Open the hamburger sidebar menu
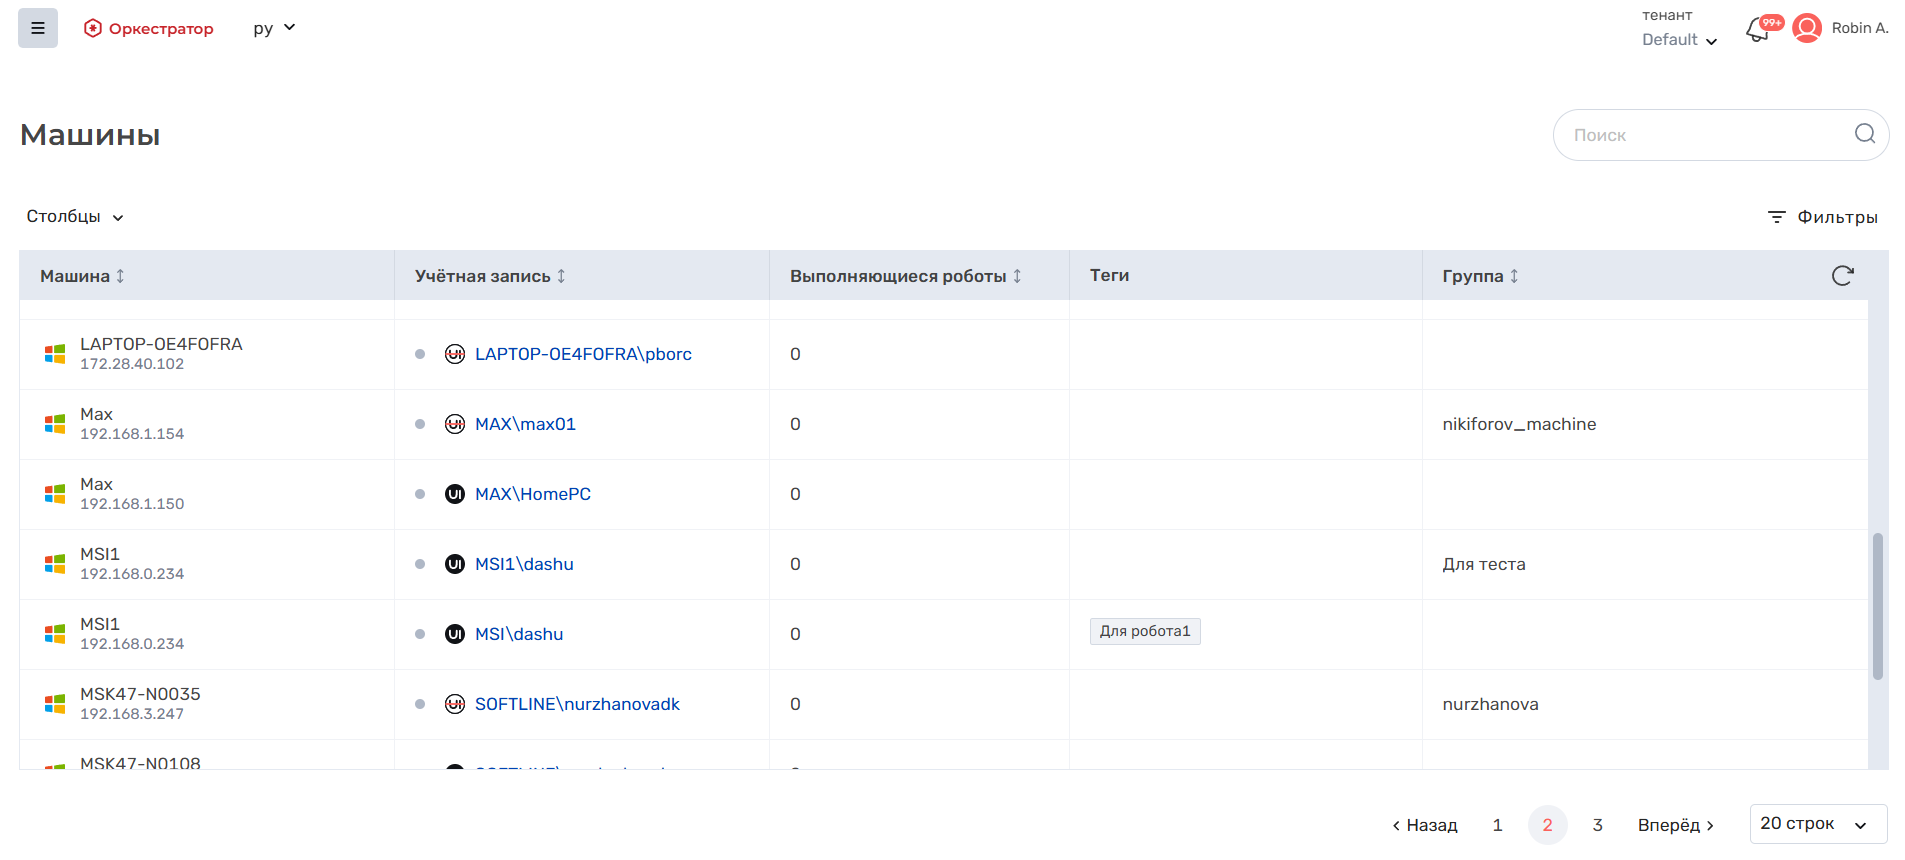This screenshot has height=860, width=1905. pyautogui.click(x=38, y=28)
